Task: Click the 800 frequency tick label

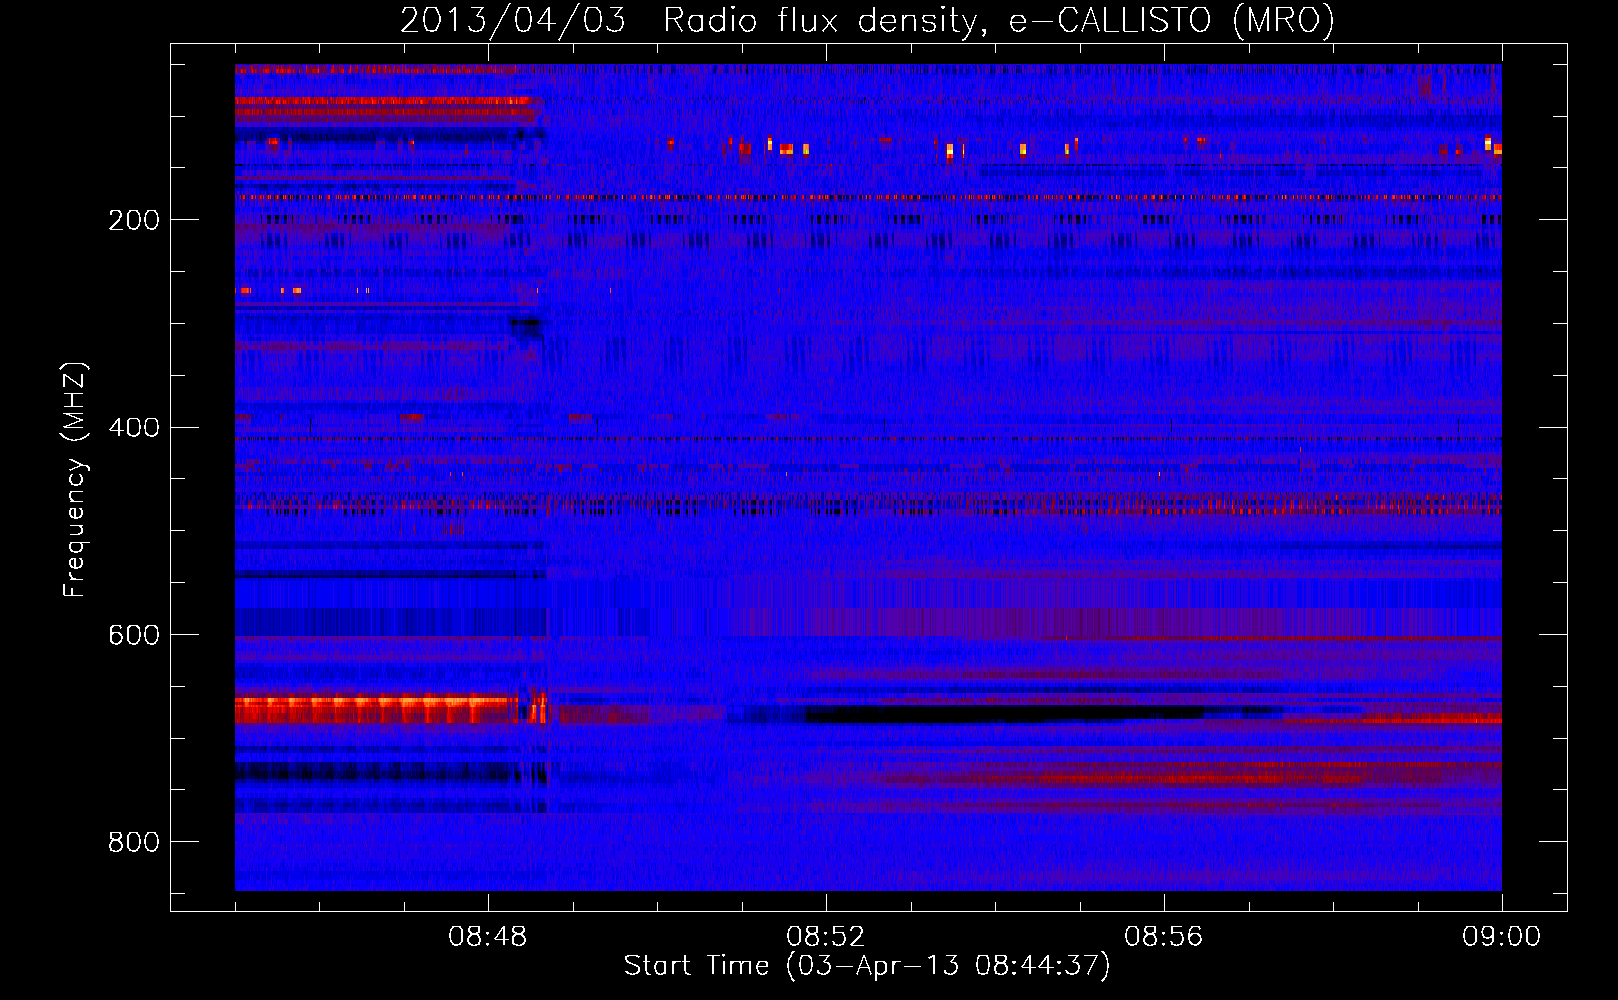Action: click(x=134, y=843)
